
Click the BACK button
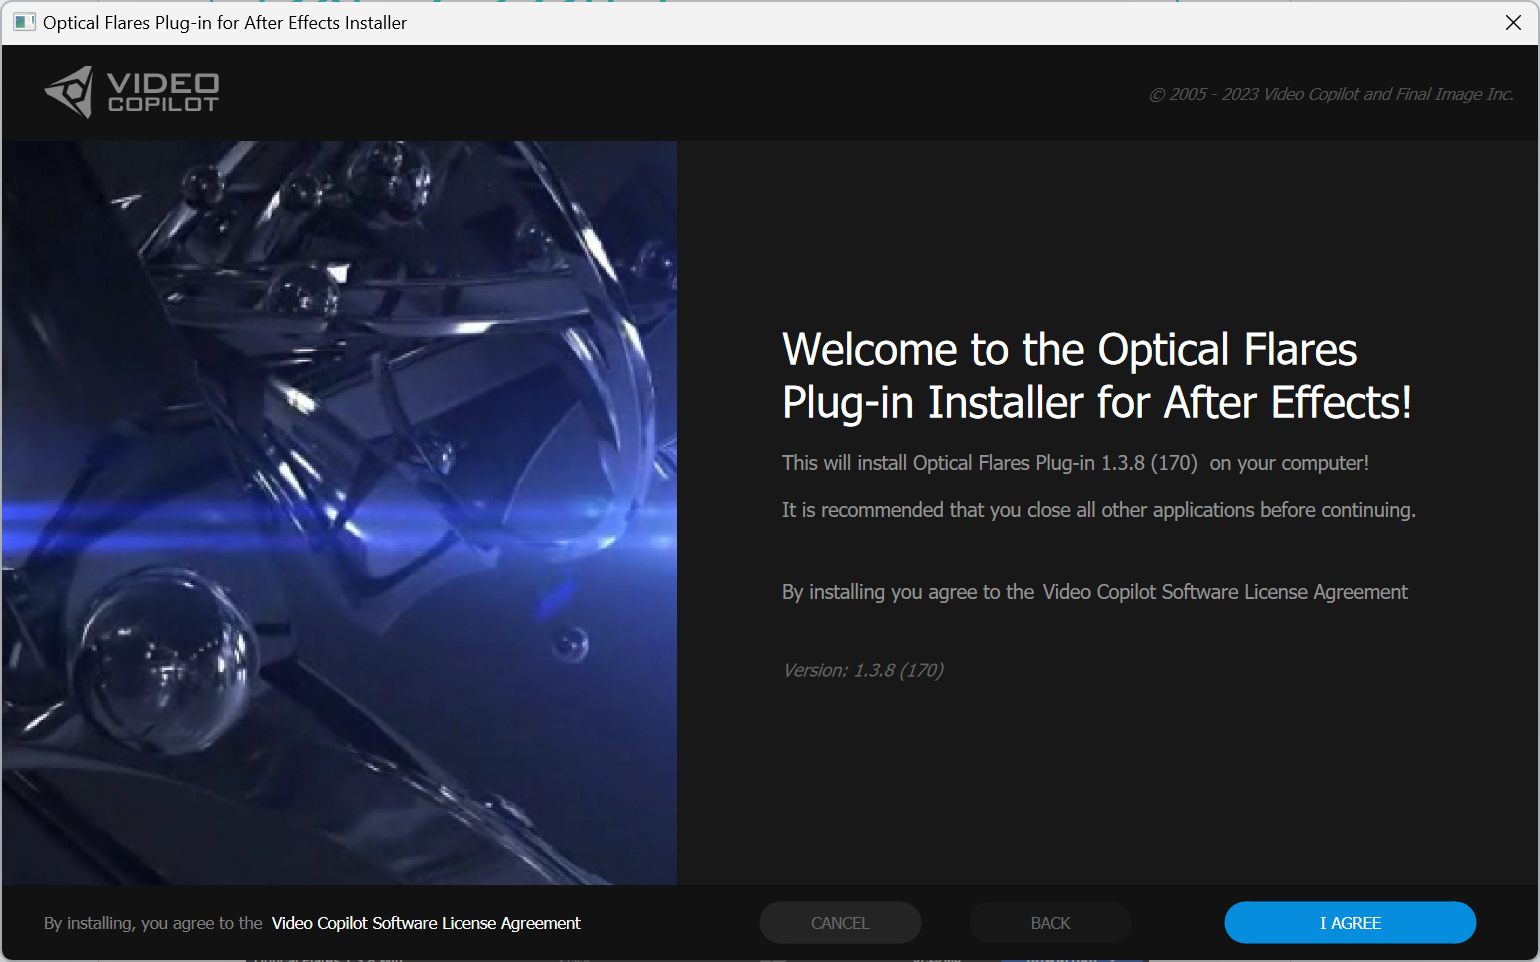[1050, 922]
